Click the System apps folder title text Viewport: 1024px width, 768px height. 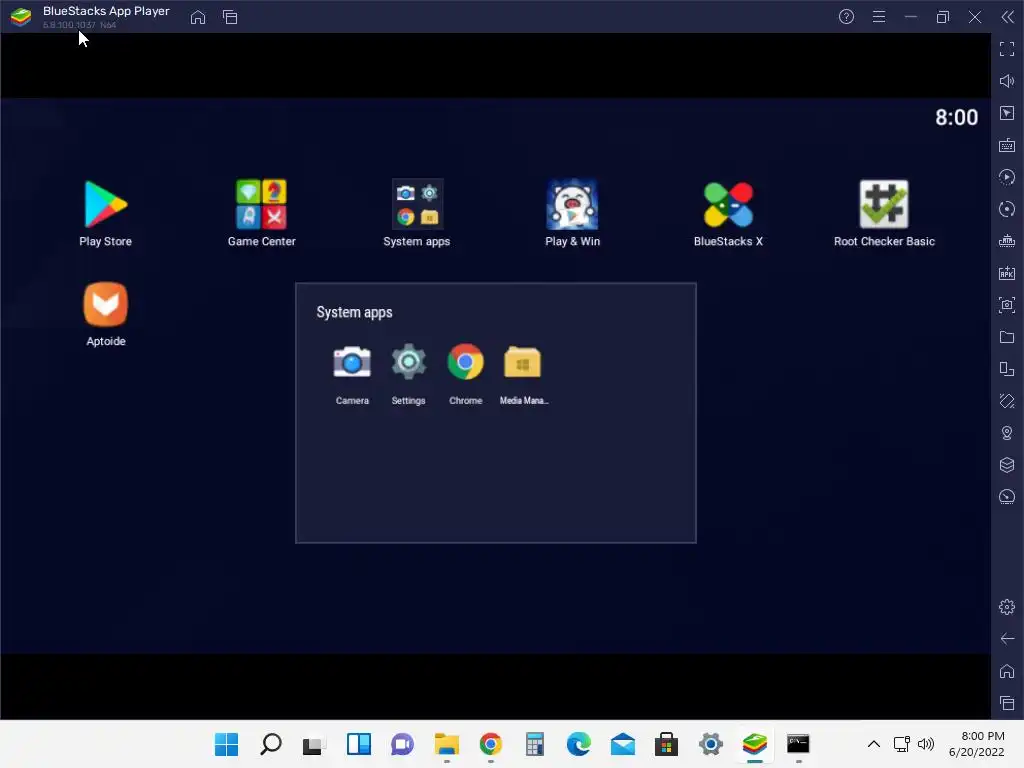[354, 312]
